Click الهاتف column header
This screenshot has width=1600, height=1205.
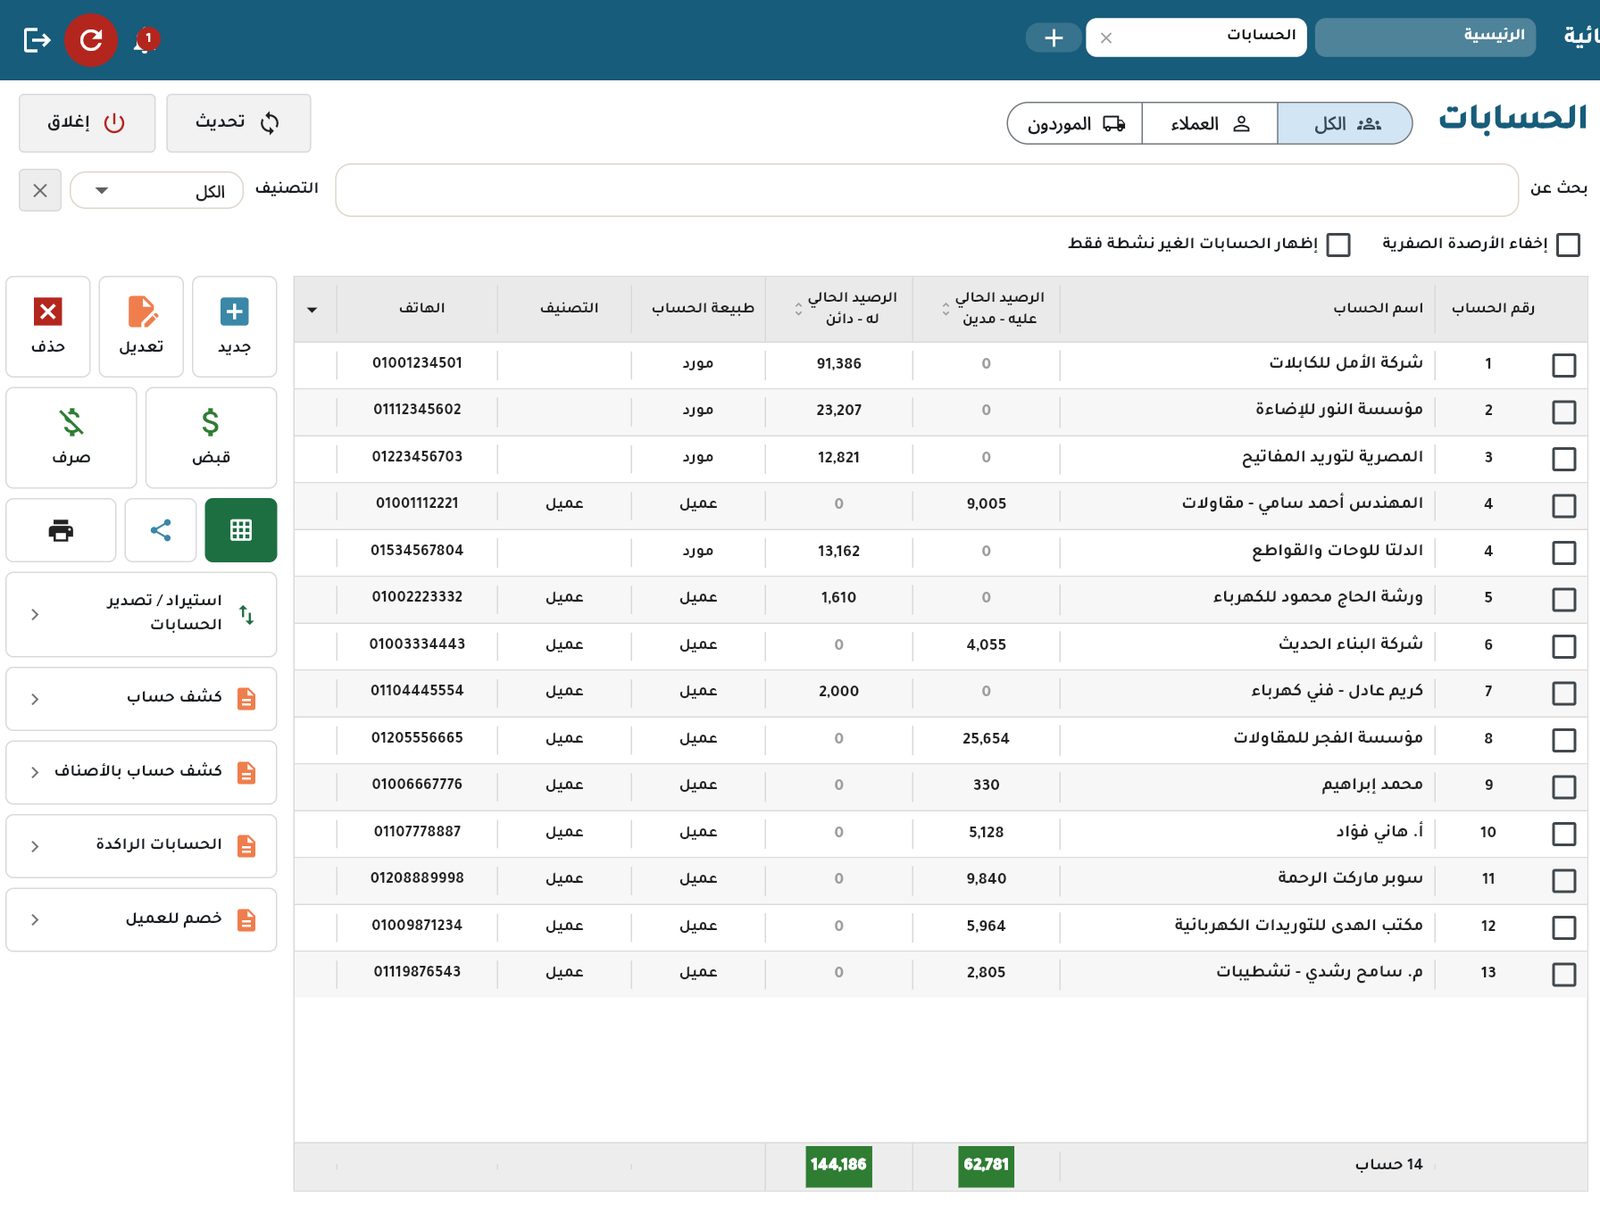coord(422,308)
